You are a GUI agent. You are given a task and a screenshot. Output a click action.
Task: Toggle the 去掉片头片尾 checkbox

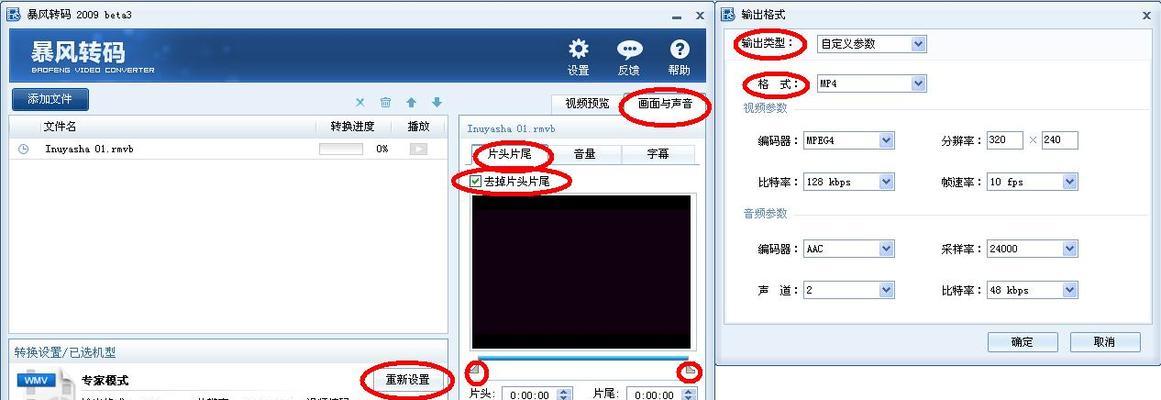pyautogui.click(x=475, y=181)
